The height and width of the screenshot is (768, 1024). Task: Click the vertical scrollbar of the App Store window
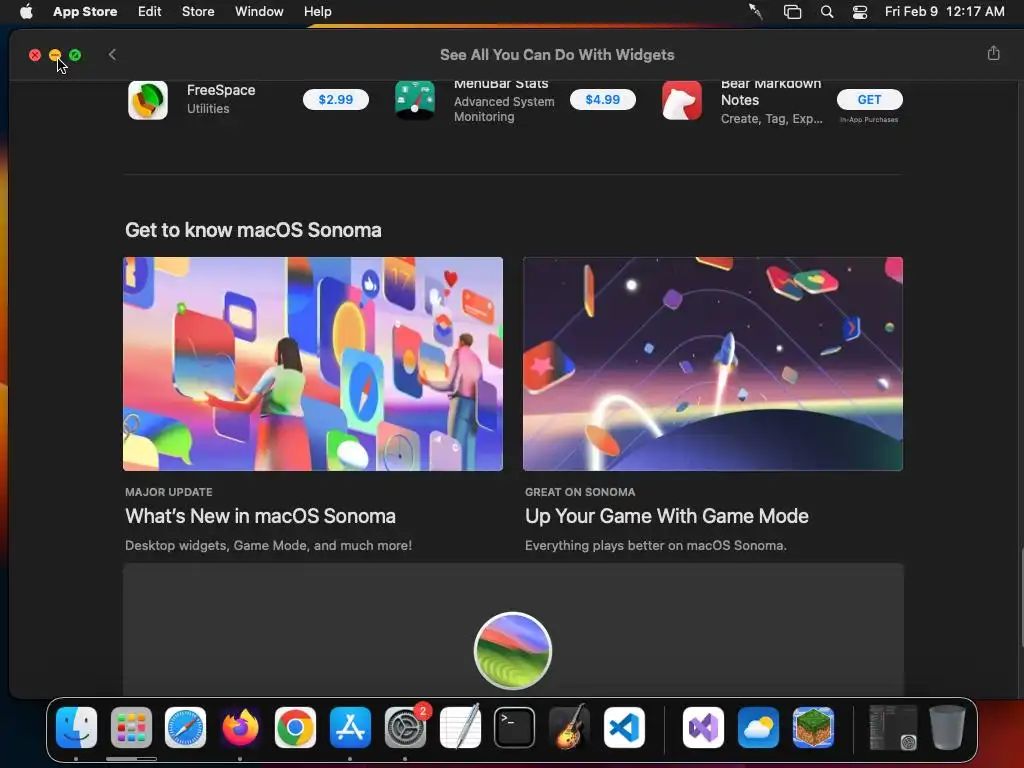click(1021, 598)
